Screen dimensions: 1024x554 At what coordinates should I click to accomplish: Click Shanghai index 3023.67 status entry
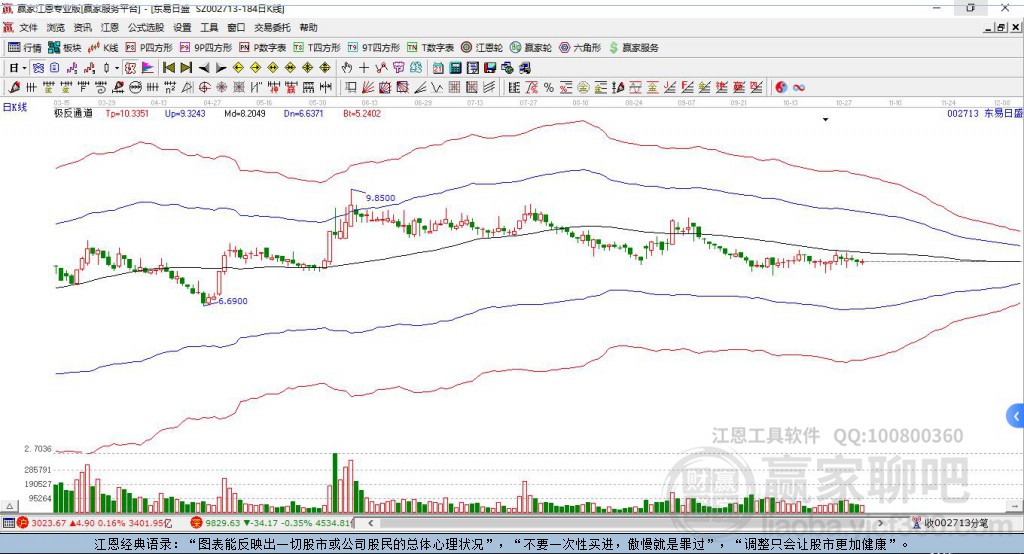(x=97, y=523)
